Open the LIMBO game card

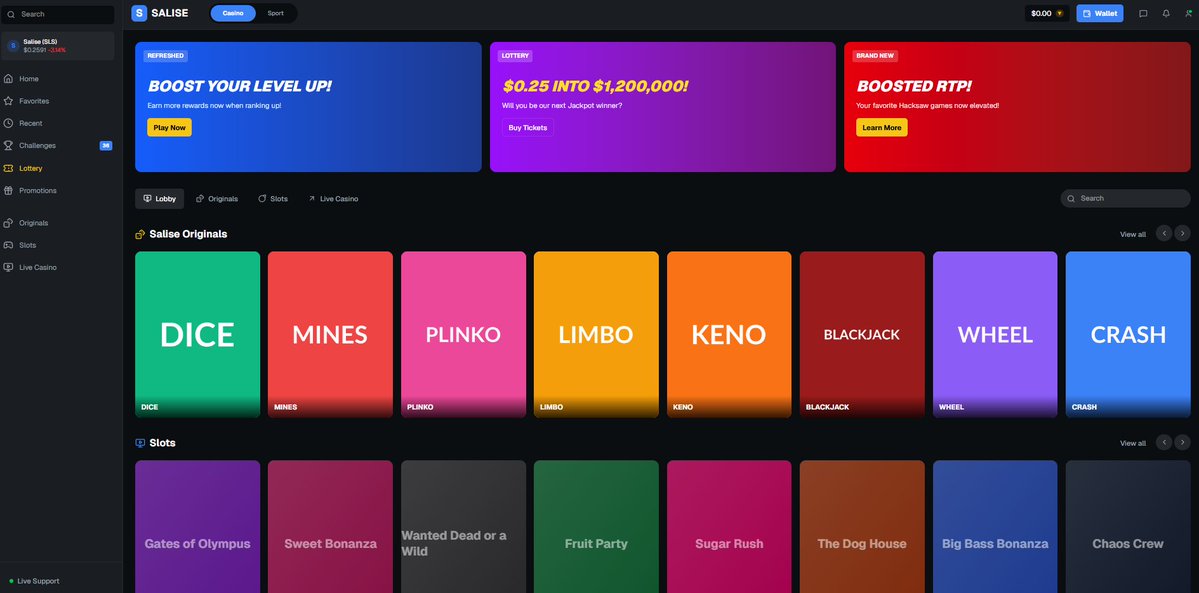point(596,334)
